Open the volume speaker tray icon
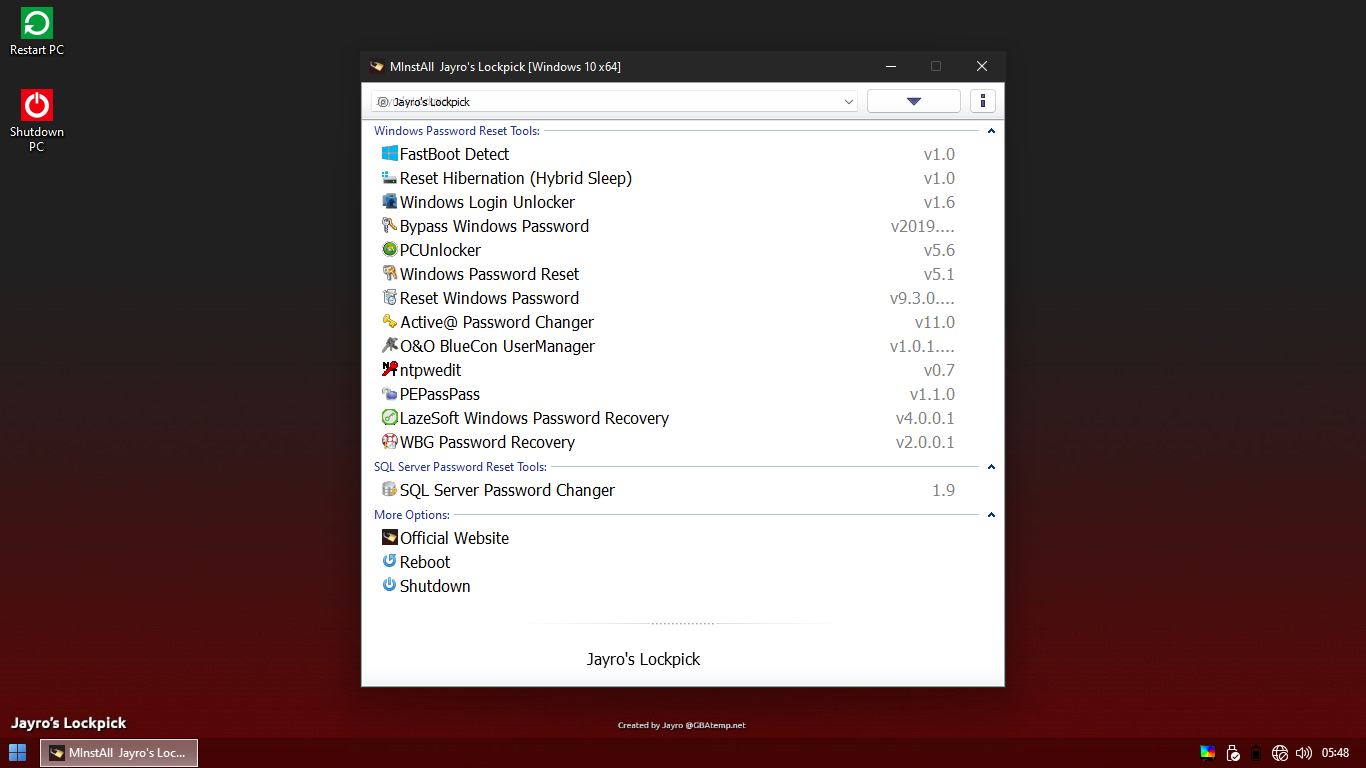Image resolution: width=1366 pixels, height=768 pixels. [1303, 753]
